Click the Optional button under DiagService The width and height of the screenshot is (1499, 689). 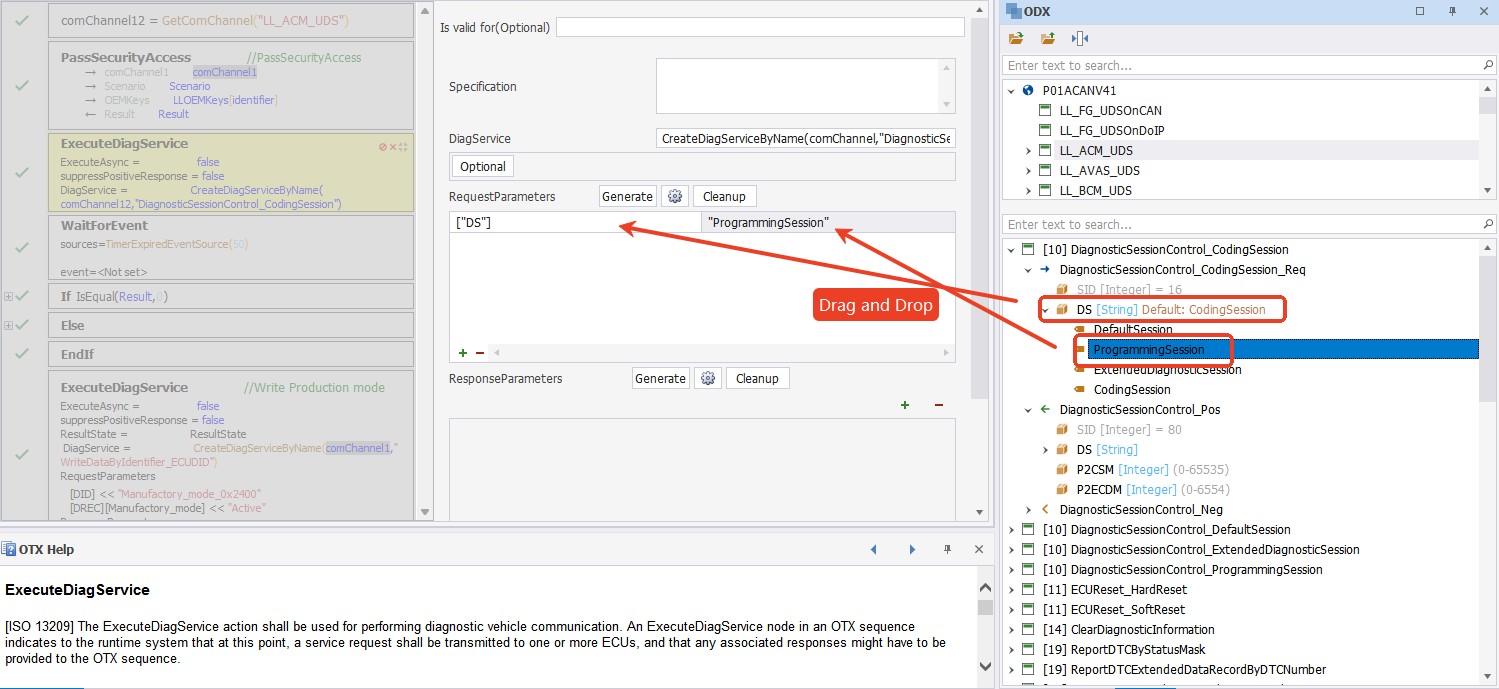[484, 166]
